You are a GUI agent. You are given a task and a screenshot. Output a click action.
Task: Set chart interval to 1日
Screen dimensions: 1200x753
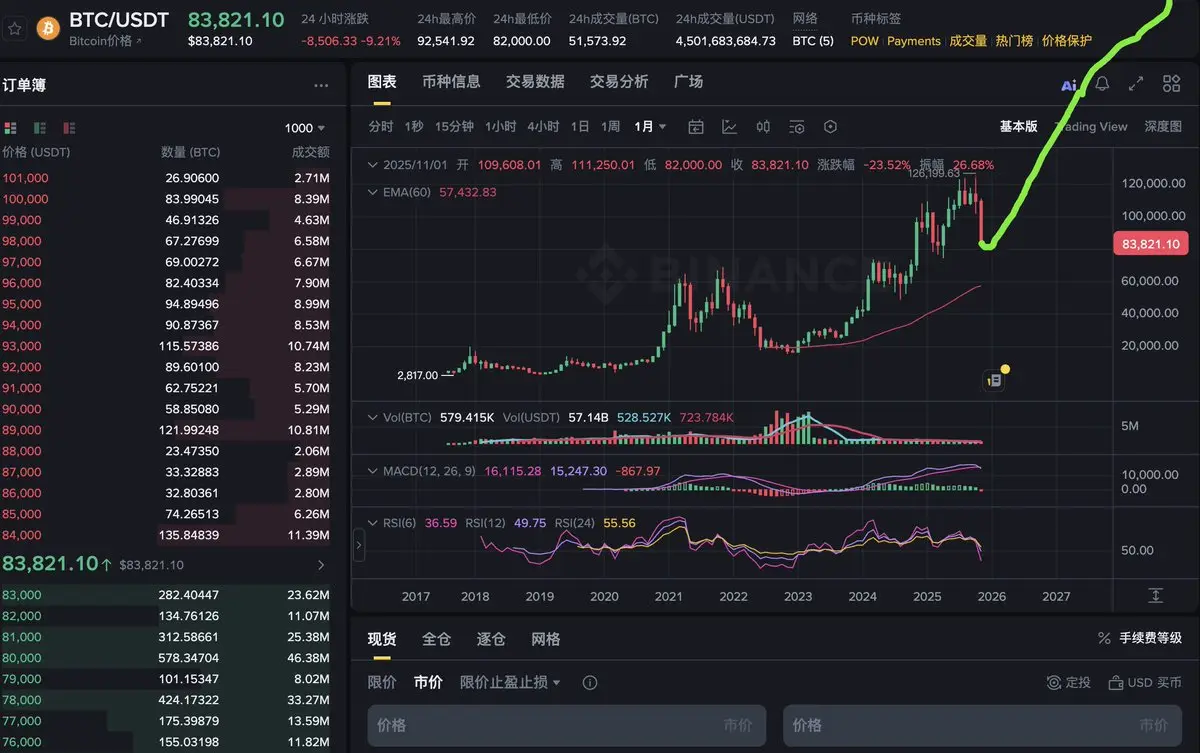580,127
